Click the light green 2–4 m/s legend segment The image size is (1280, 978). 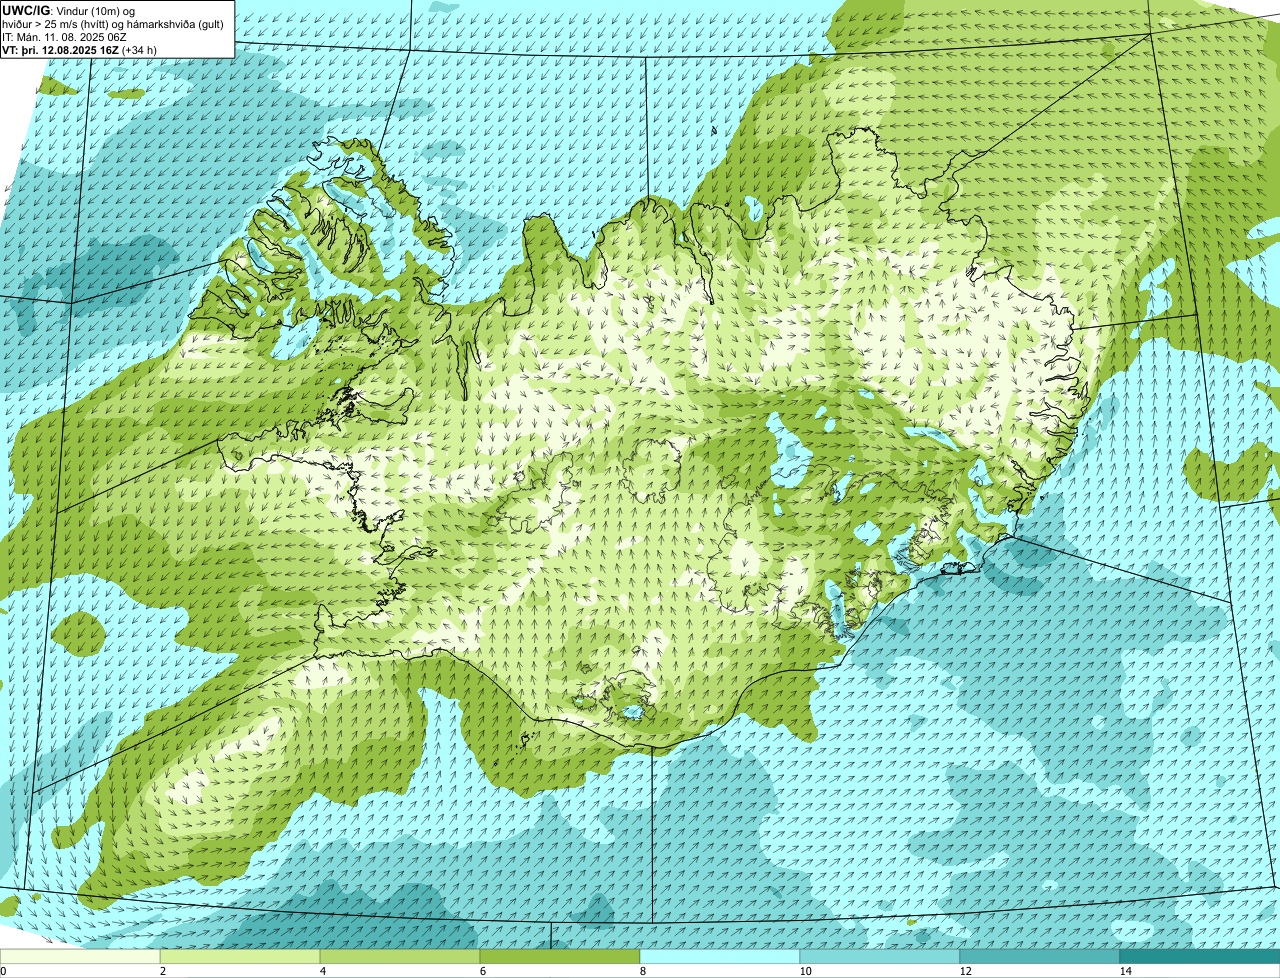(240, 956)
